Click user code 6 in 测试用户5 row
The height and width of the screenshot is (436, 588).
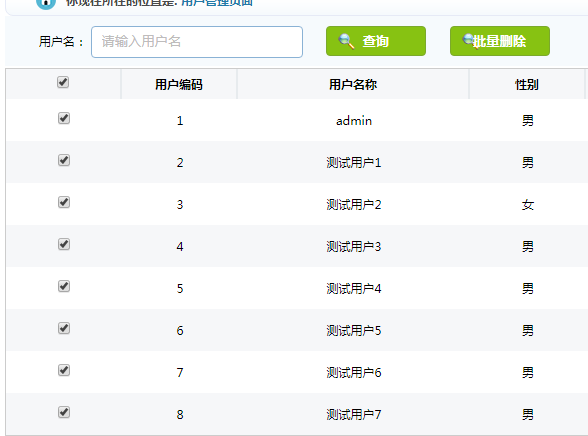(x=180, y=331)
